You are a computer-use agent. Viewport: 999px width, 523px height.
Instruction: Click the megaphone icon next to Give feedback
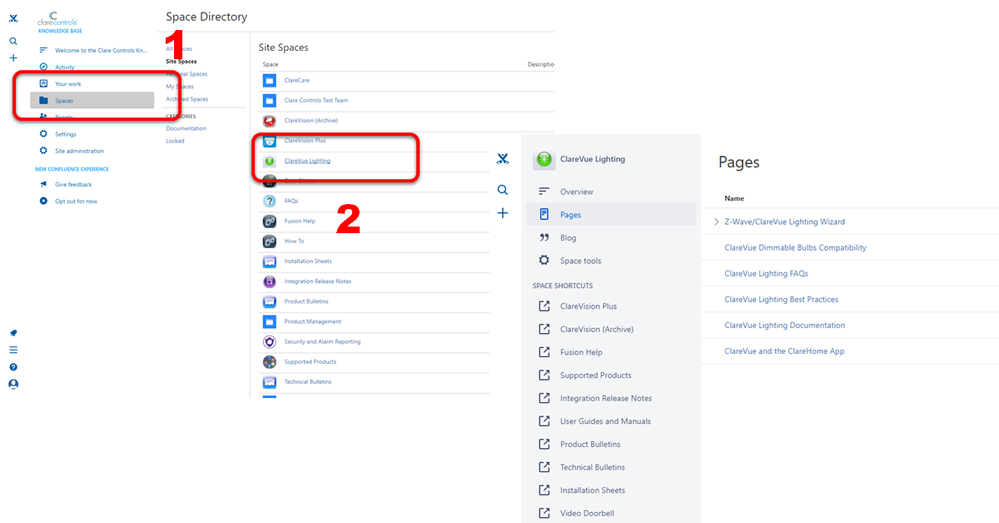pyautogui.click(x=43, y=184)
